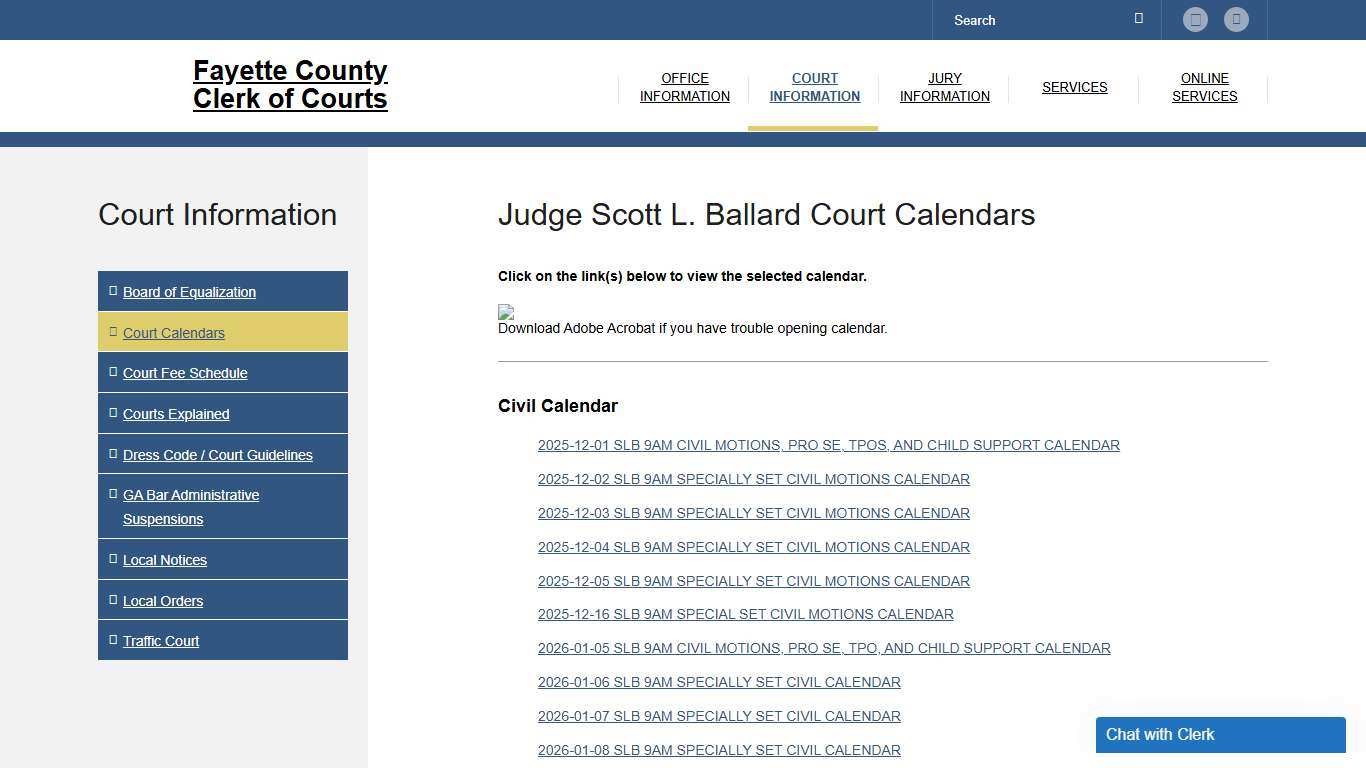Click the Chat with Clerk button
This screenshot has height=768, width=1366.
(x=1220, y=734)
